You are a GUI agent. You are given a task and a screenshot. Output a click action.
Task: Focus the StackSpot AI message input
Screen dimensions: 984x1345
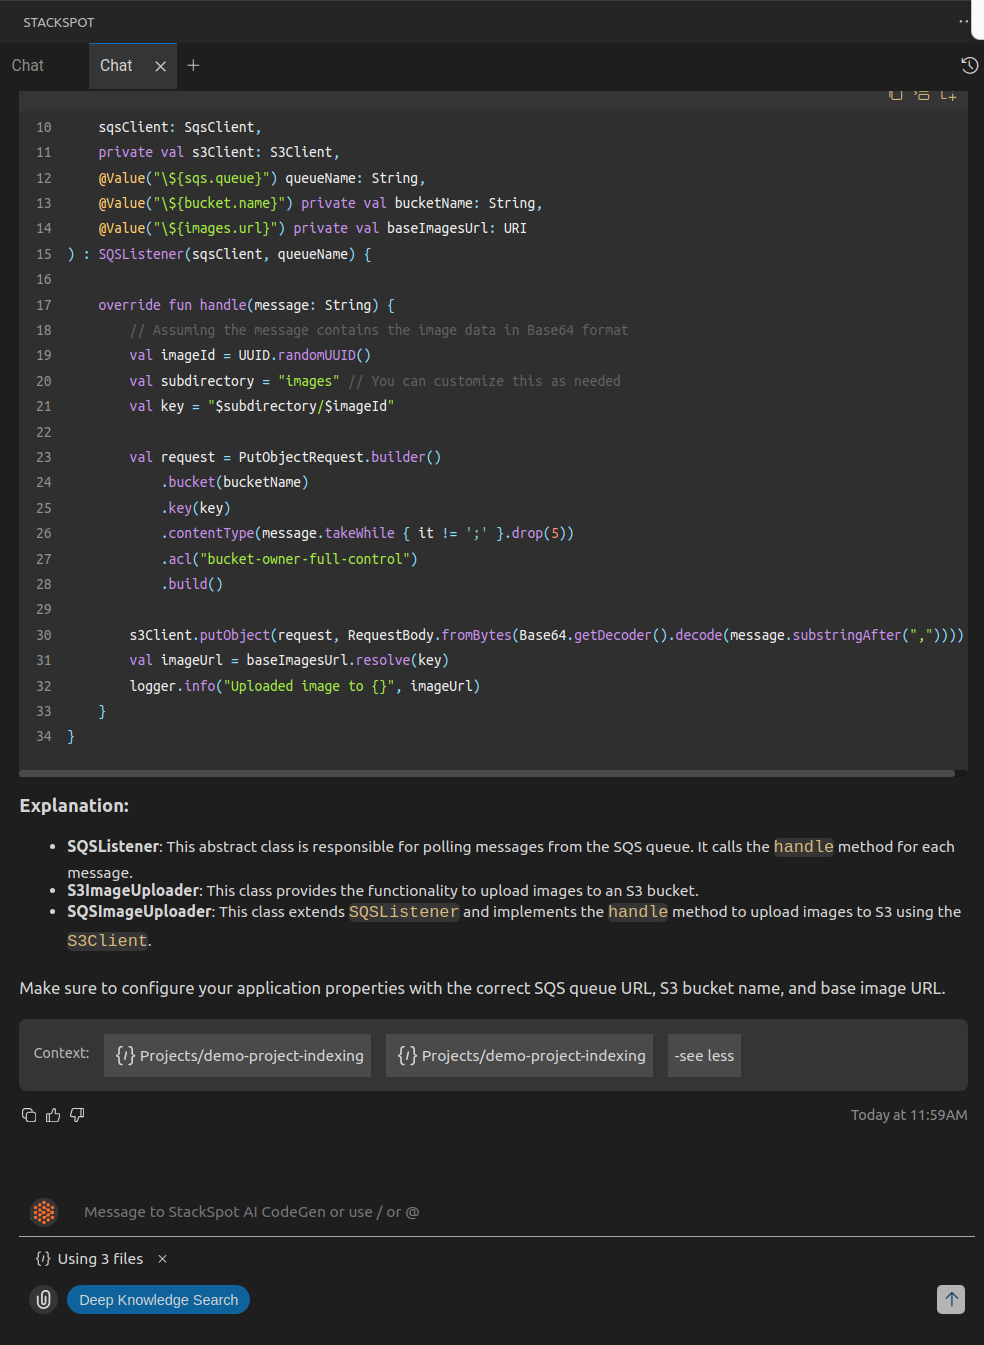[x=500, y=1212]
